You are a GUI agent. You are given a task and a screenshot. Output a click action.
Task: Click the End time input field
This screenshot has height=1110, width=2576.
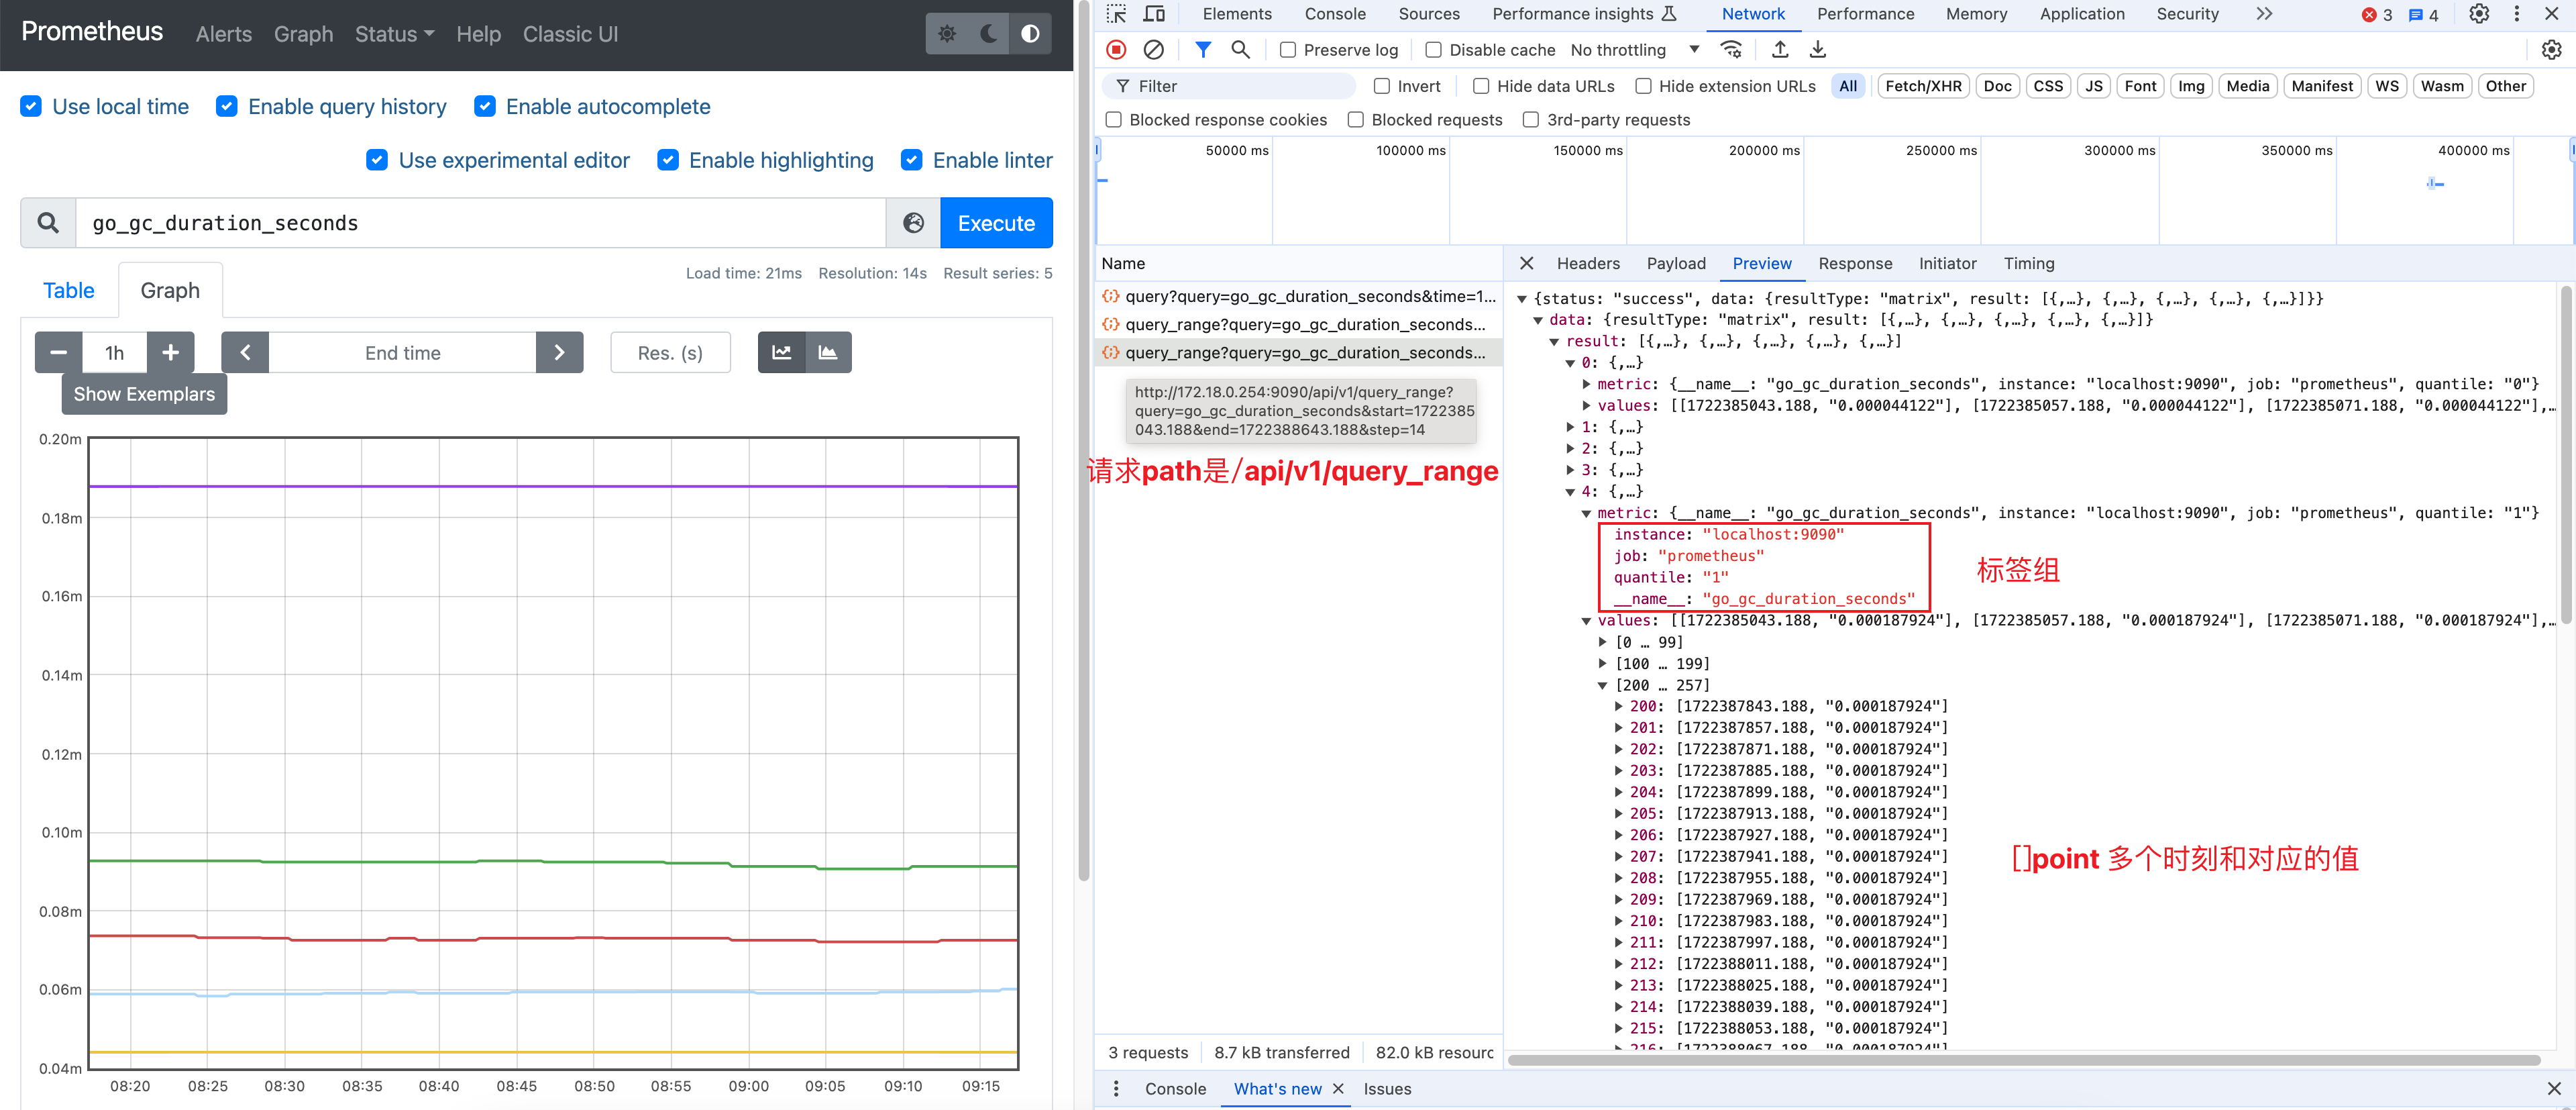pyautogui.click(x=402, y=352)
